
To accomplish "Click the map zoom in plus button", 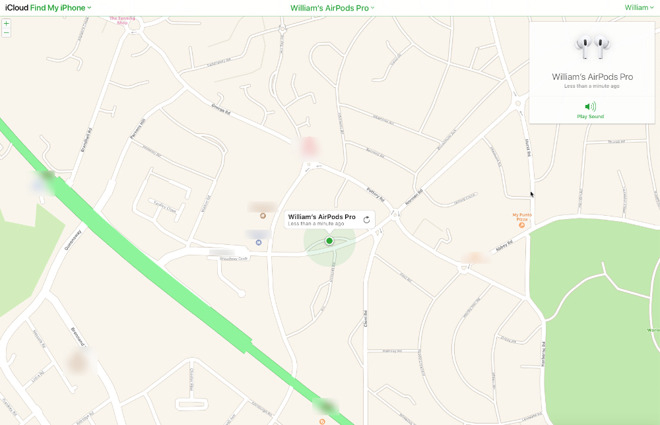I will [6, 24].
